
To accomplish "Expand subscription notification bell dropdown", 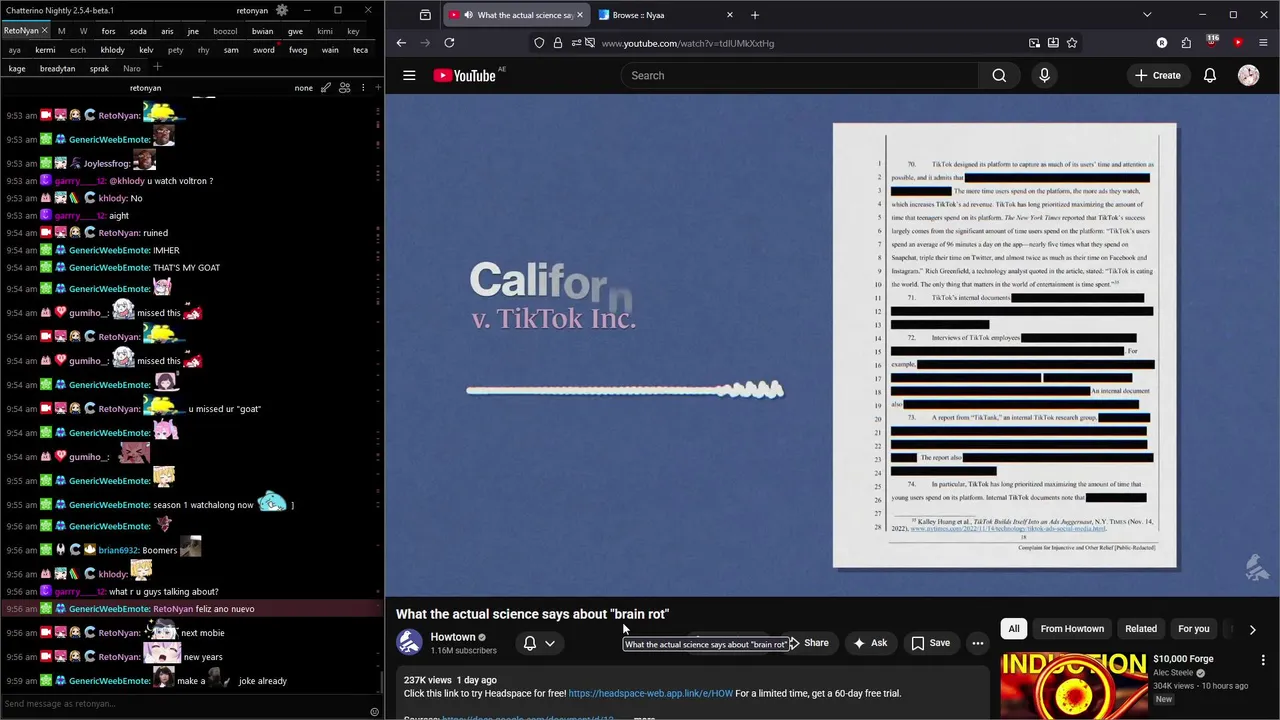I will 539,643.
